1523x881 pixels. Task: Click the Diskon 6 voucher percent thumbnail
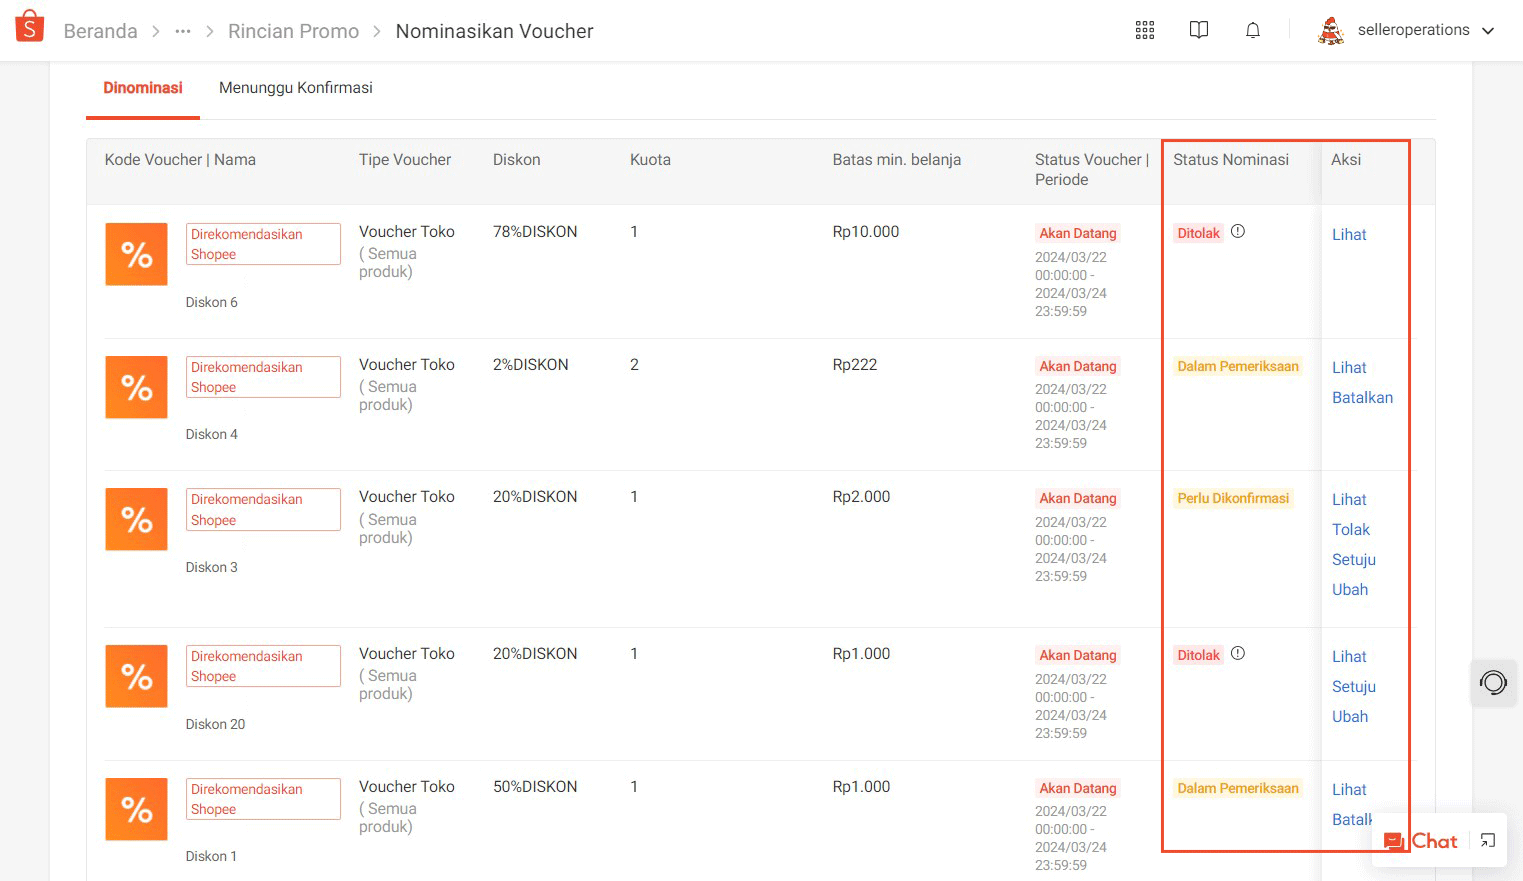tap(137, 254)
